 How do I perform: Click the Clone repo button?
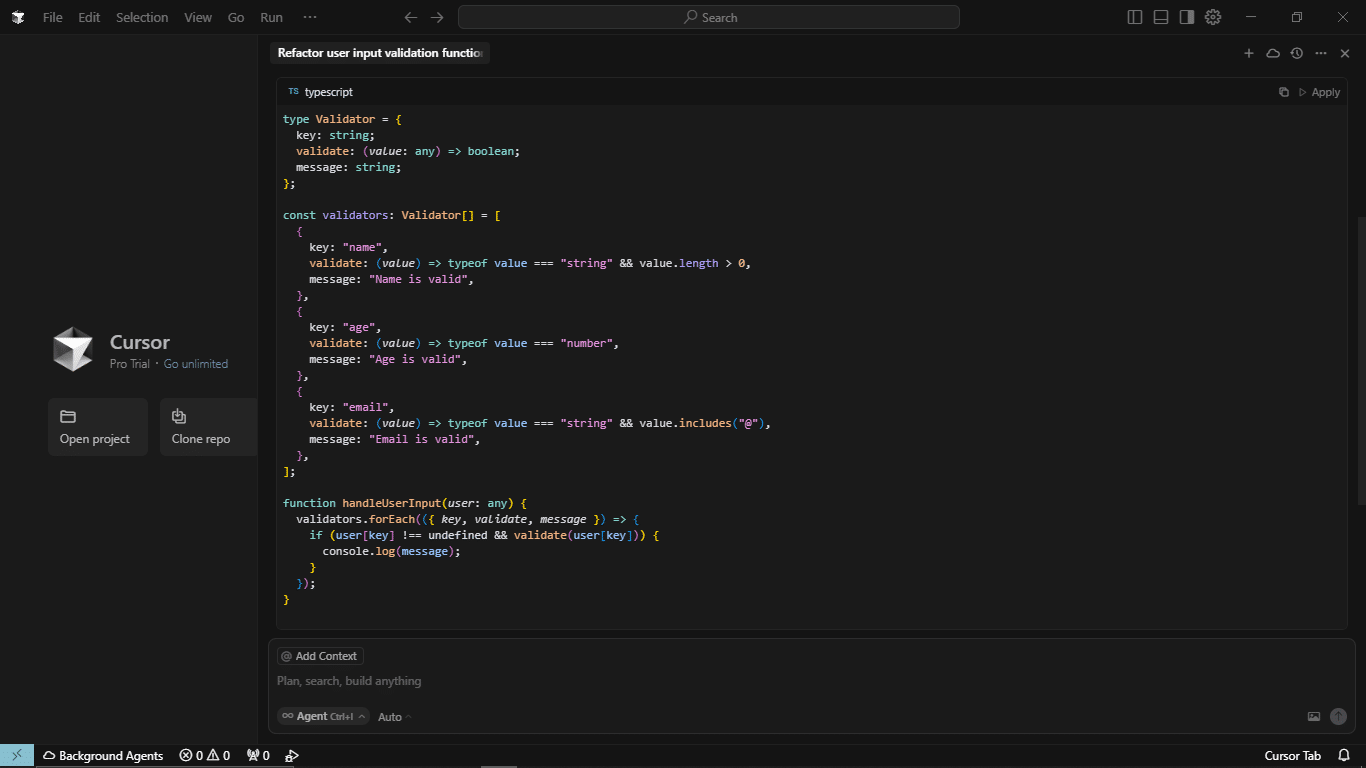[208, 427]
